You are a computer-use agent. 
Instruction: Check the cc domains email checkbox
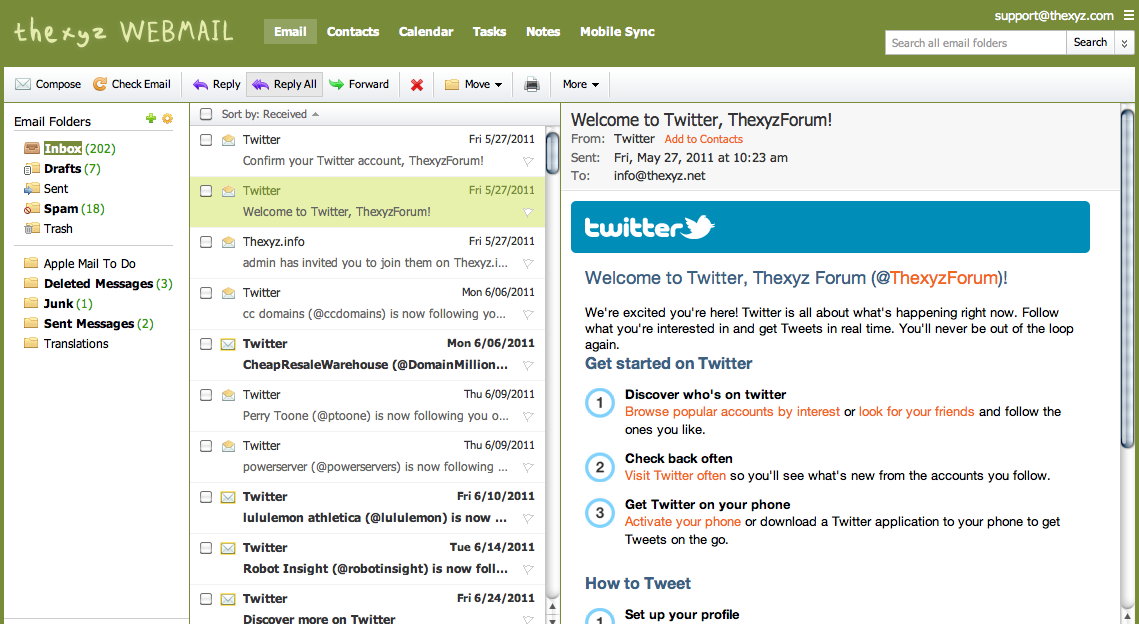(206, 293)
